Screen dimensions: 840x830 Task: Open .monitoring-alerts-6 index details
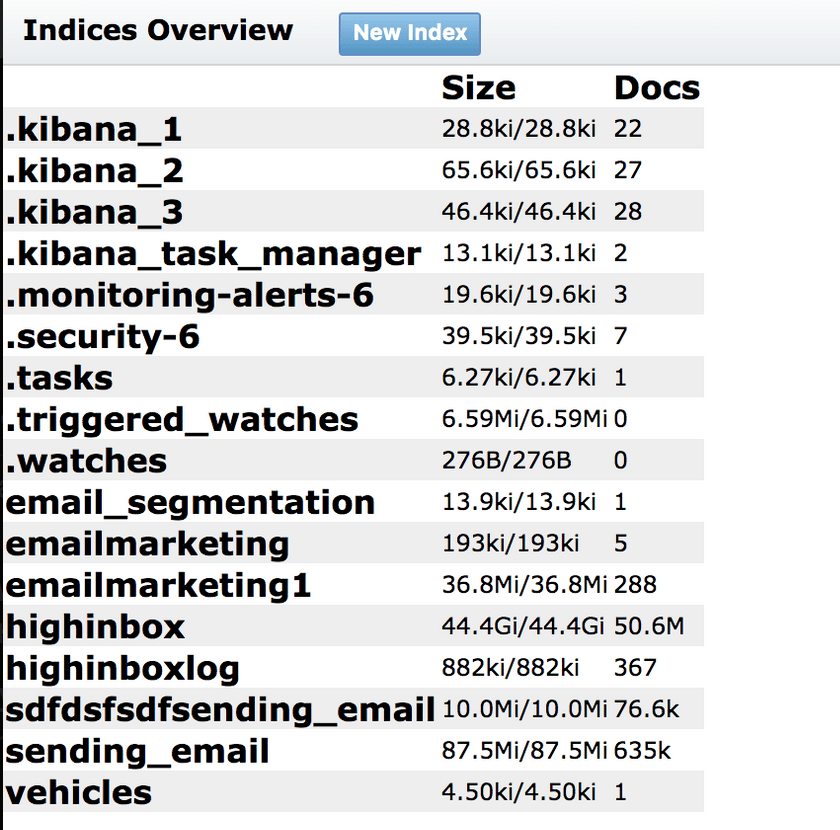[x=190, y=296]
